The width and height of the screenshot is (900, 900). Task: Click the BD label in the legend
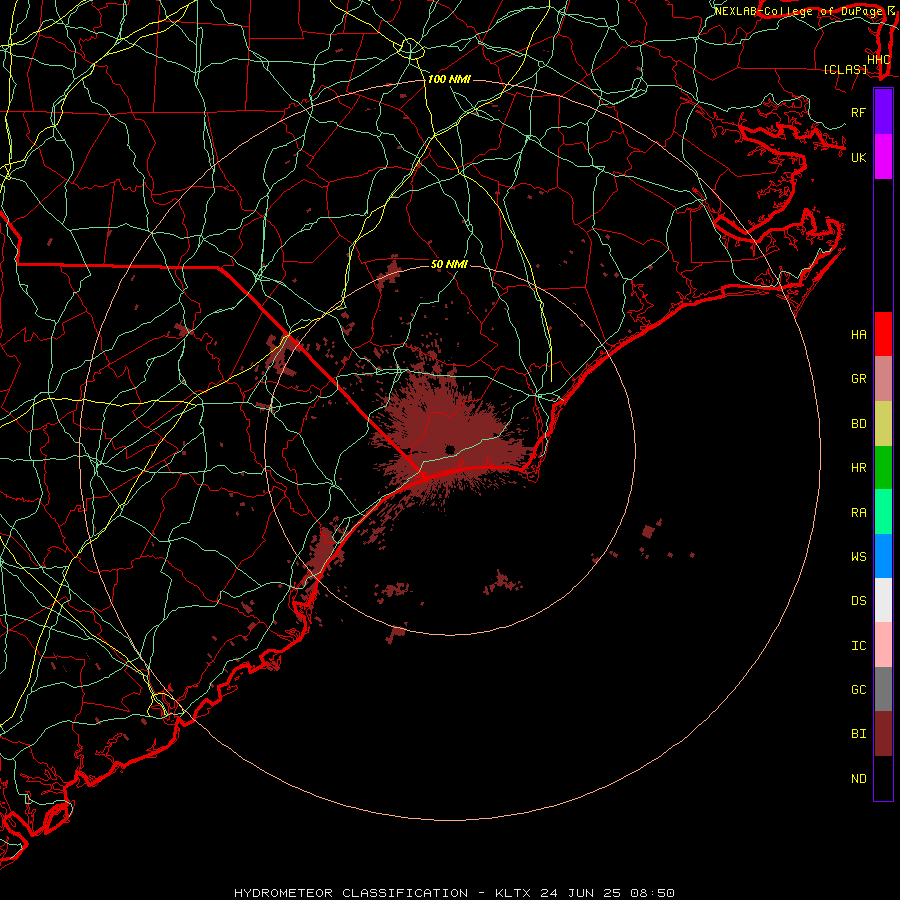tap(859, 424)
